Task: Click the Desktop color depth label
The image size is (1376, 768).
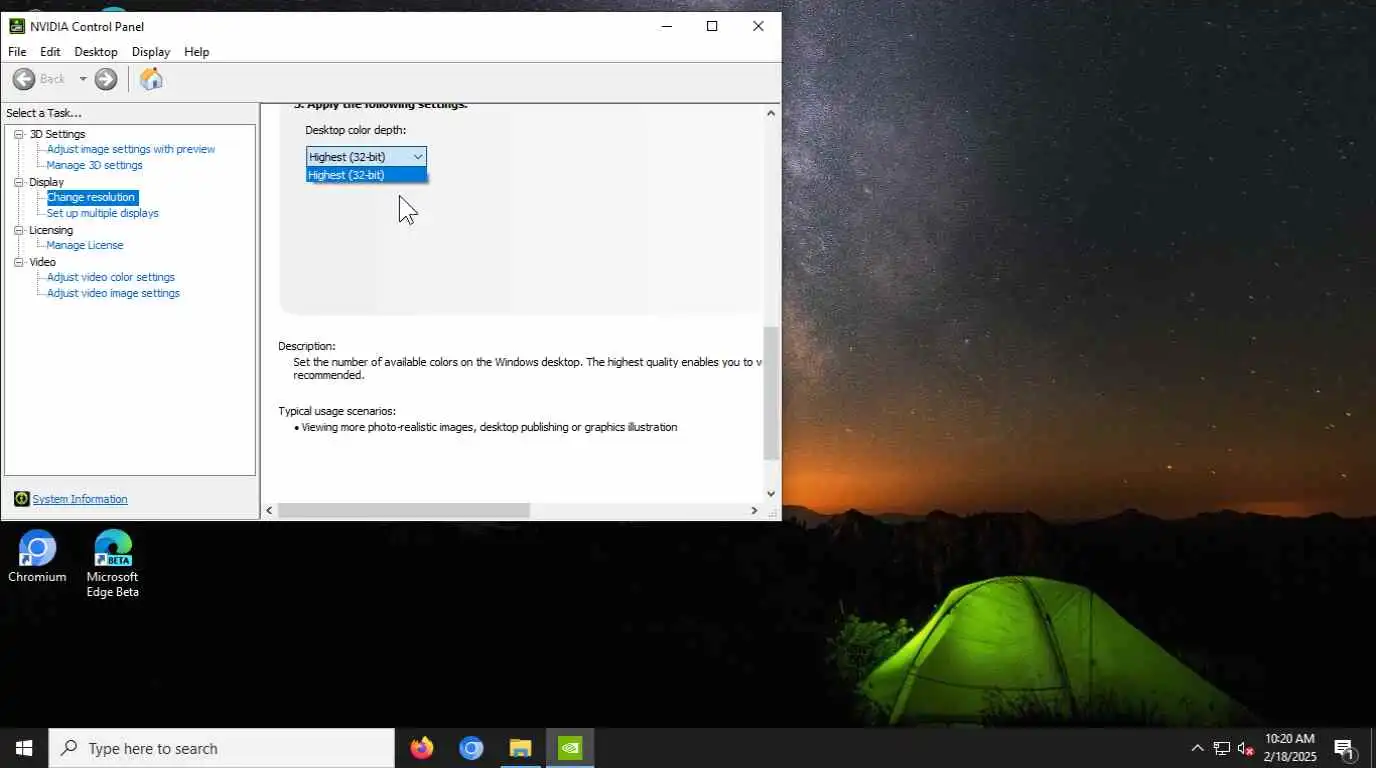Action: tap(355, 130)
